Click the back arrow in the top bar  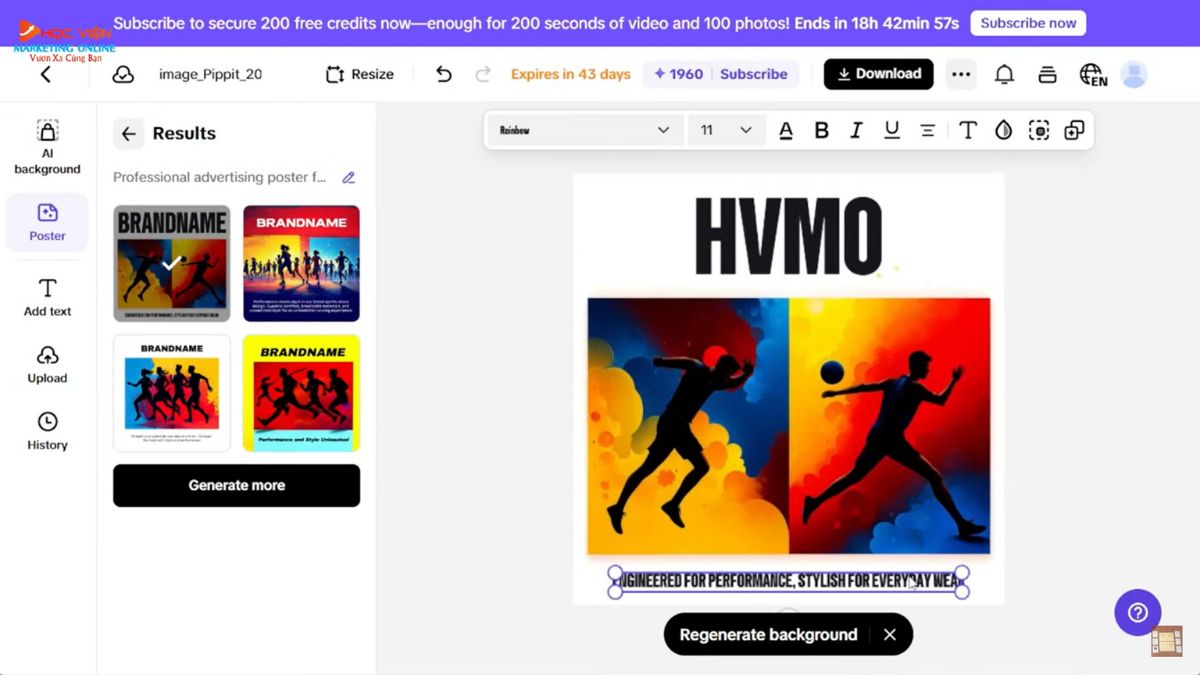[x=45, y=75]
